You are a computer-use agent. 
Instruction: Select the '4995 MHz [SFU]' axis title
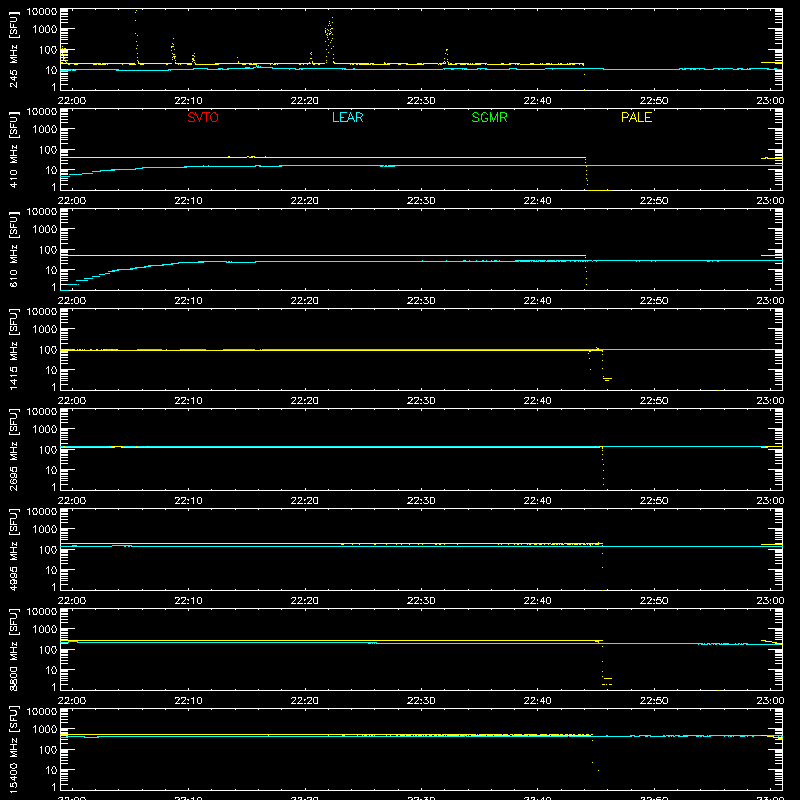coord(14,549)
